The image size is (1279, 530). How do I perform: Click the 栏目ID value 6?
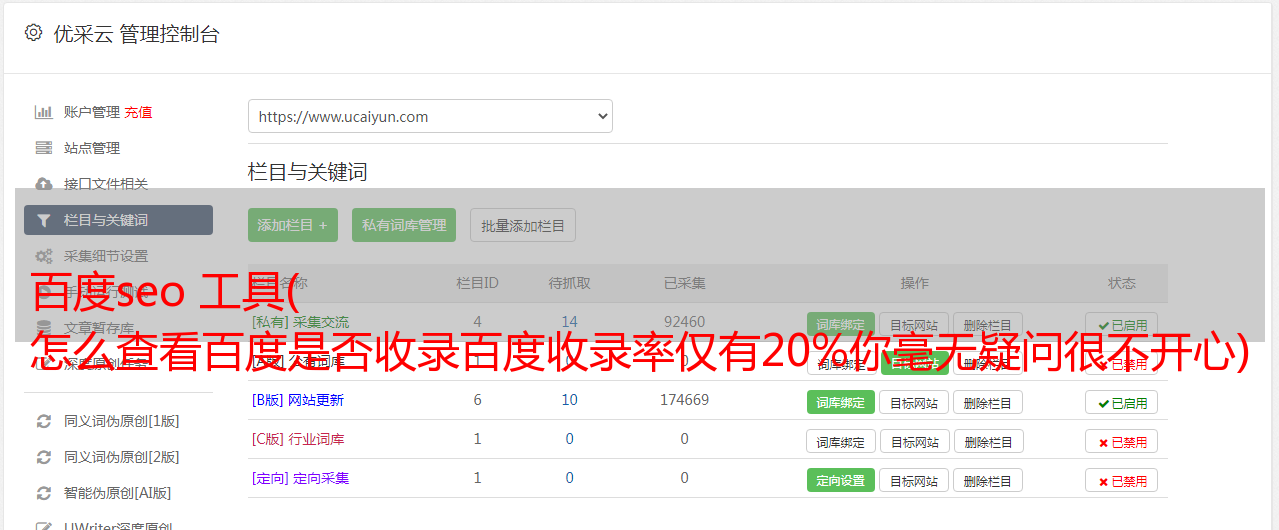[x=477, y=400]
